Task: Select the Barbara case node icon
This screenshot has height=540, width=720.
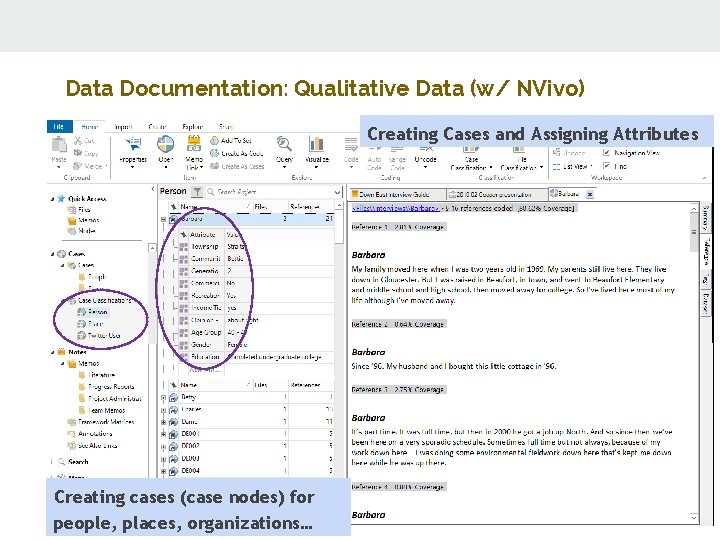Action: pyautogui.click(x=173, y=219)
